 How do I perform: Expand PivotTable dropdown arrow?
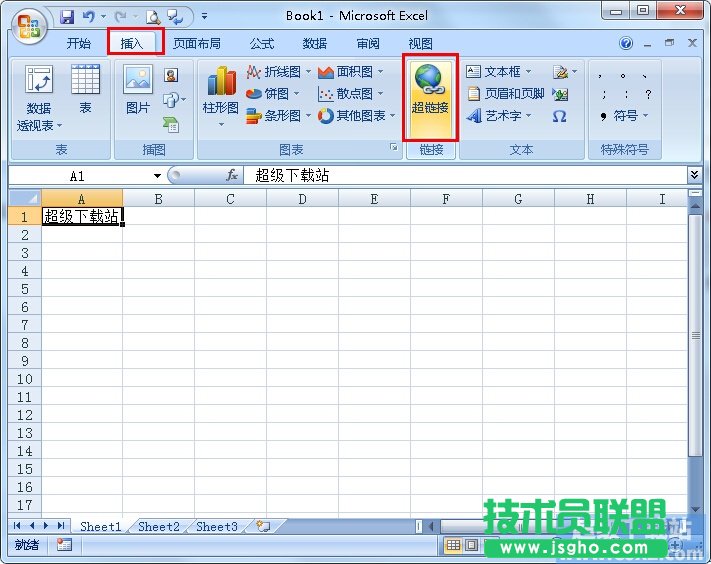[x=59, y=125]
